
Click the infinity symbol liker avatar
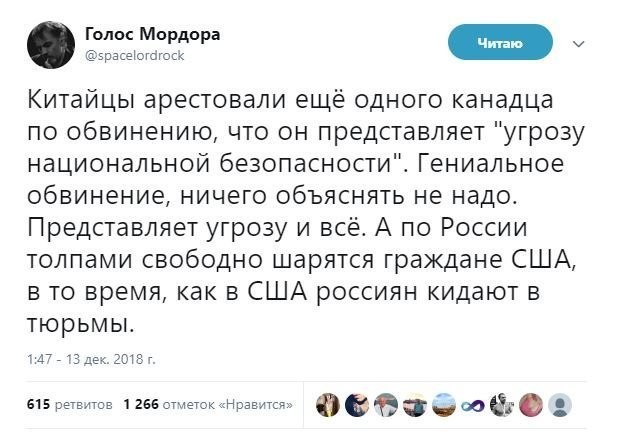pyautogui.click(x=473, y=404)
